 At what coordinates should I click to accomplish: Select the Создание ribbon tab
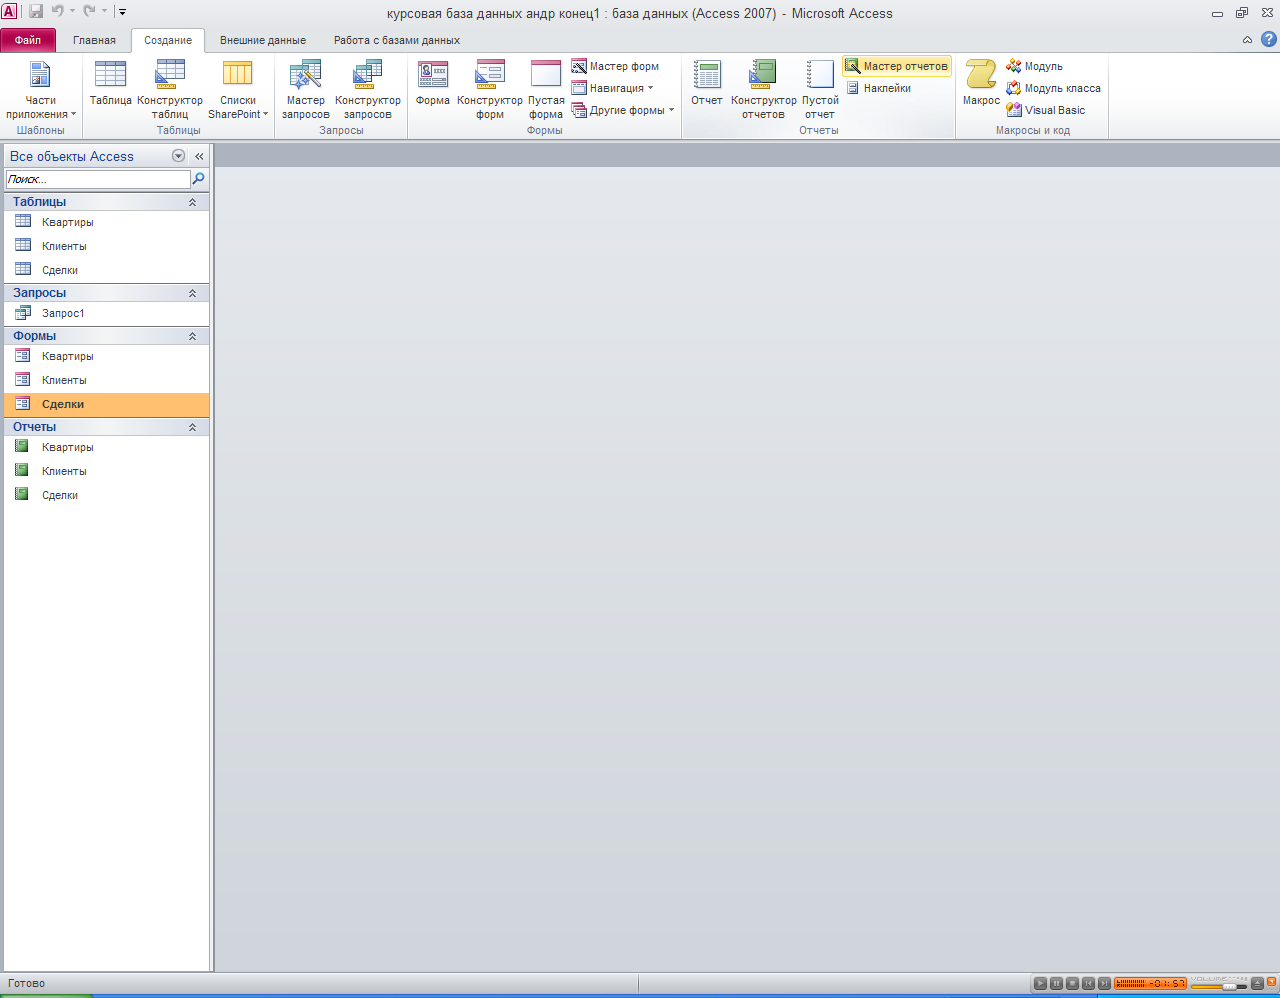pyautogui.click(x=168, y=40)
